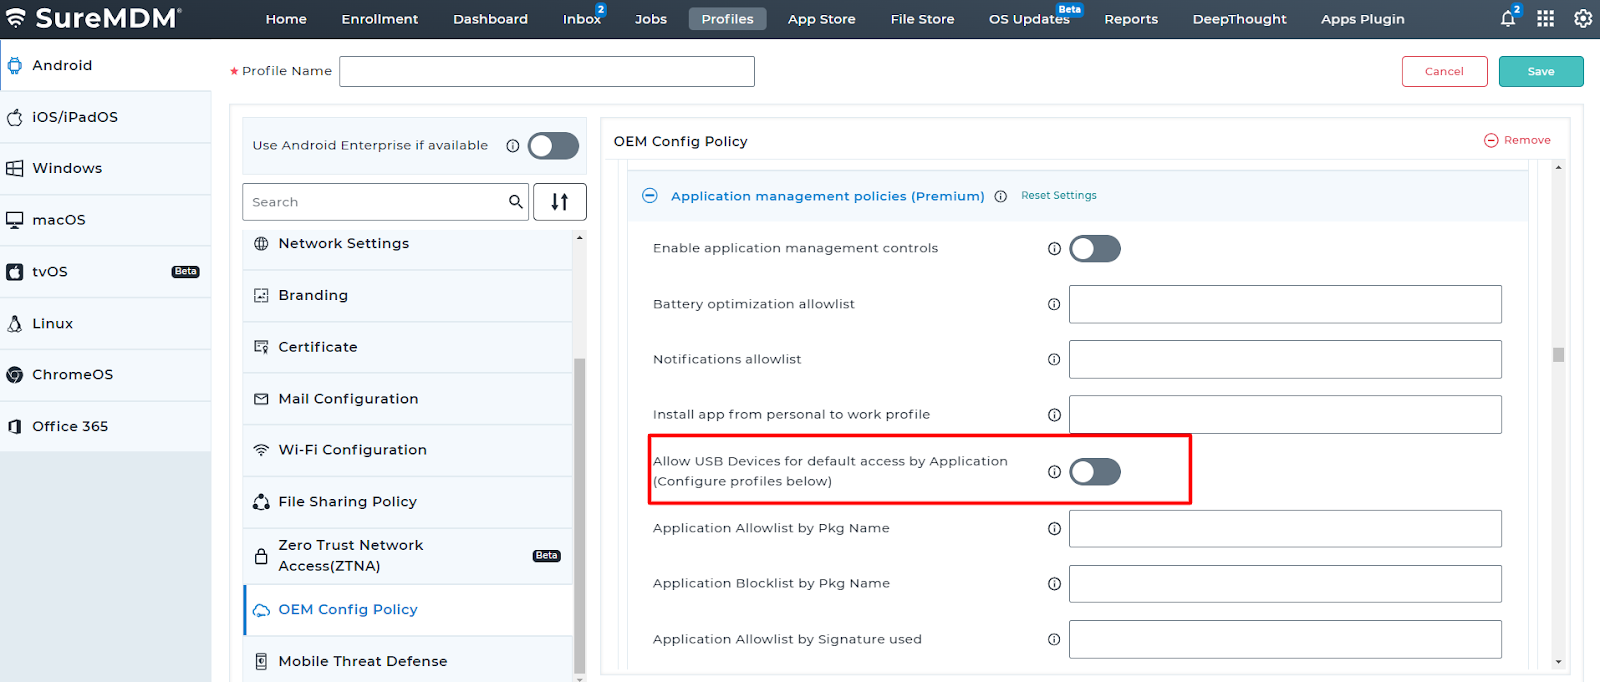Select Android platform in sidebar
The height and width of the screenshot is (682, 1600).
click(x=105, y=65)
